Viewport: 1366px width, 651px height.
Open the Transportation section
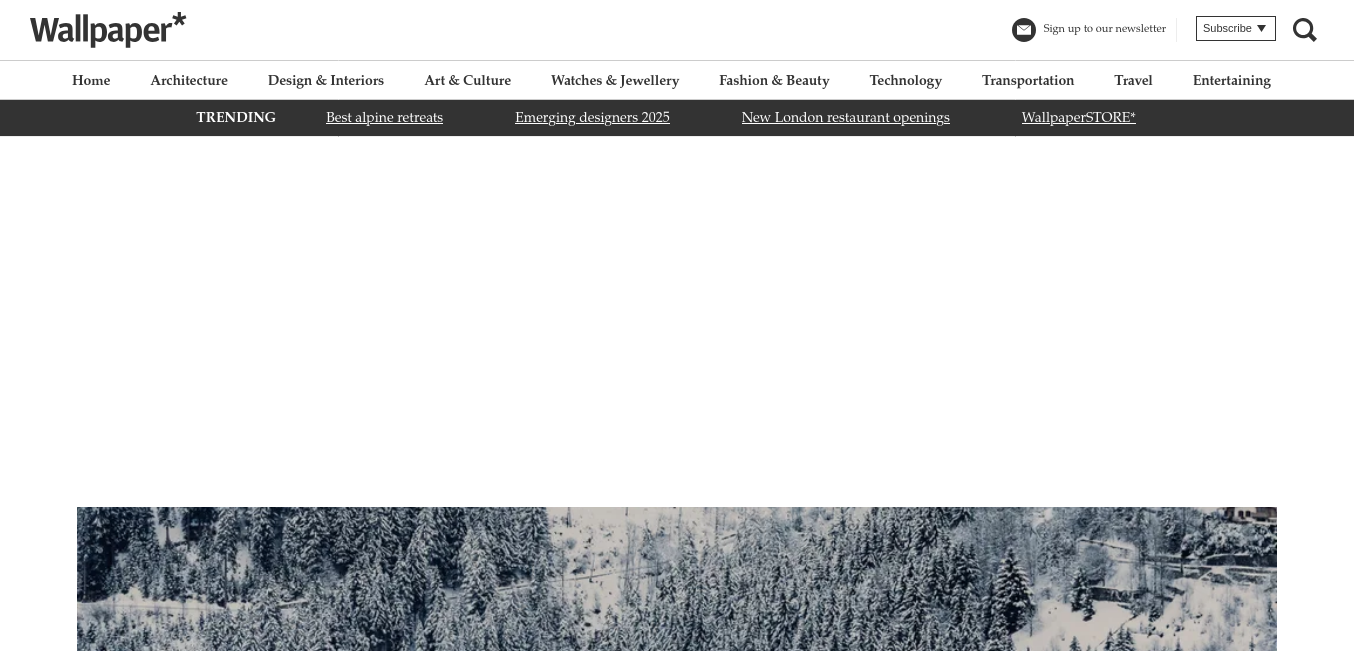click(x=1028, y=80)
